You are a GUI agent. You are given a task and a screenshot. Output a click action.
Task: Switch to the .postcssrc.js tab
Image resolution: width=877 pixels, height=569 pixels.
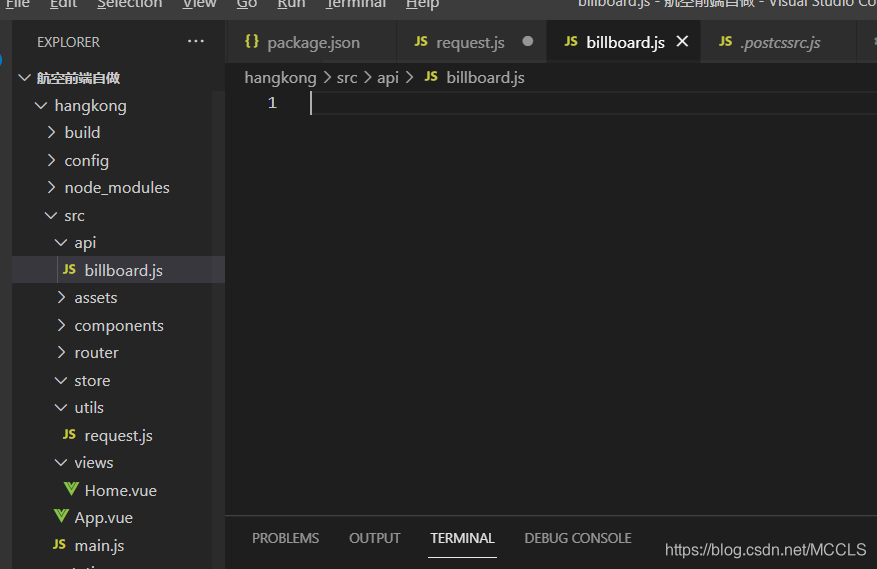tap(779, 42)
